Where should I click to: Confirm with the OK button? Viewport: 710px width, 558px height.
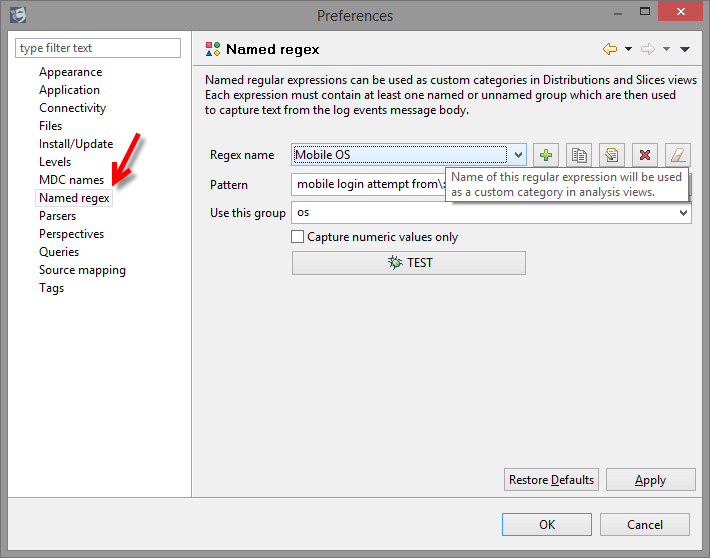[x=547, y=524]
